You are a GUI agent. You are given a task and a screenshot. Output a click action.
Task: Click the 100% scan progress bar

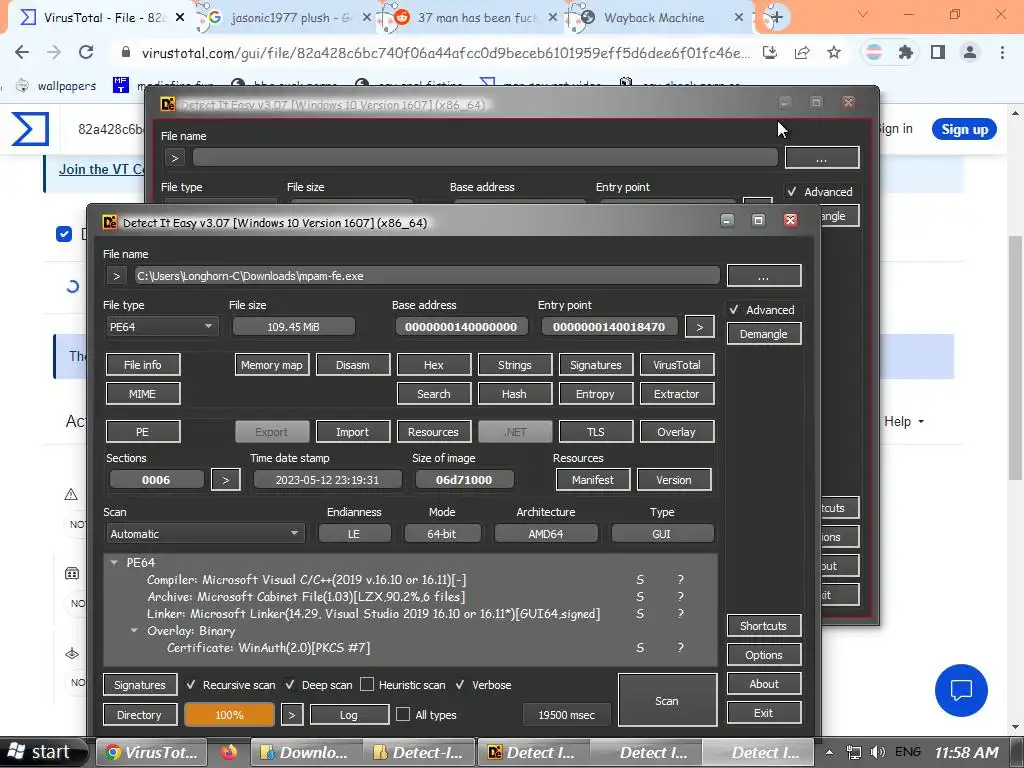(229, 714)
